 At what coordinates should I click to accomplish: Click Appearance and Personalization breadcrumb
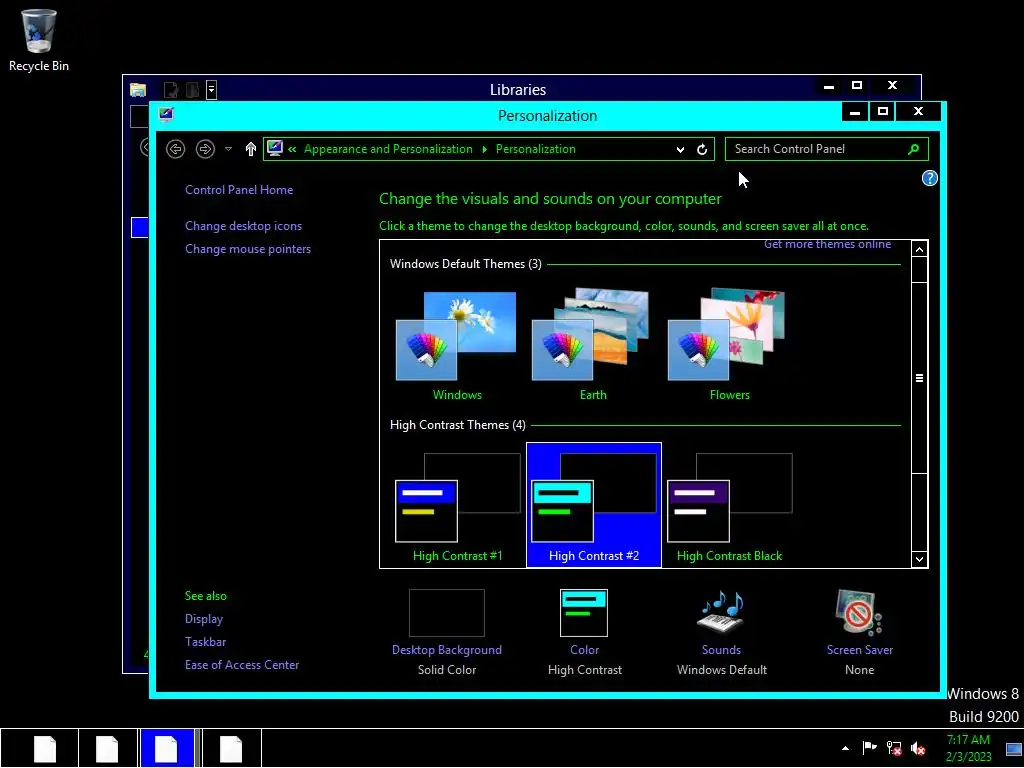(388, 149)
